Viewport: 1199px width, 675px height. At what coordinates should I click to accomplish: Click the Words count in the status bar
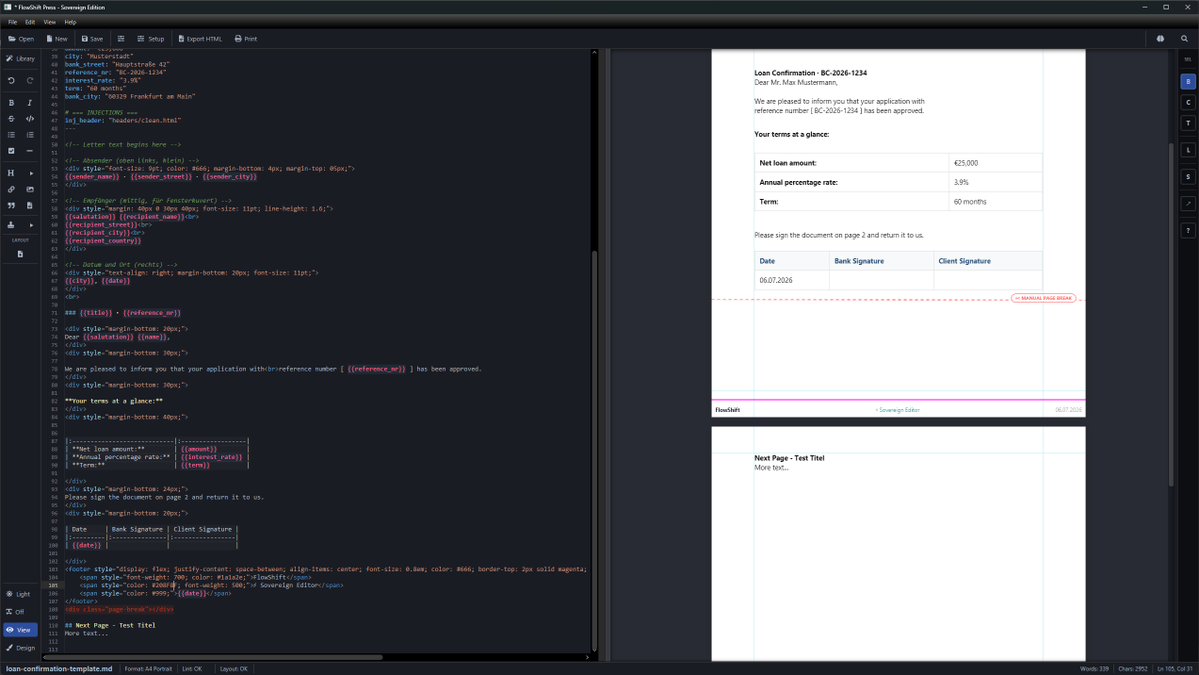(x=1094, y=669)
